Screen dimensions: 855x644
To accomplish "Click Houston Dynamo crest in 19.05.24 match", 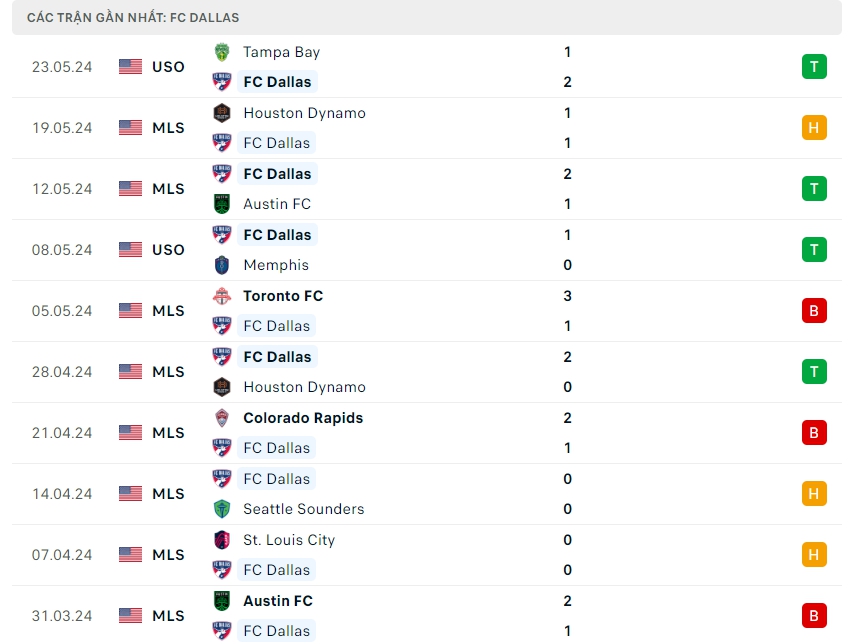I will coord(222,113).
